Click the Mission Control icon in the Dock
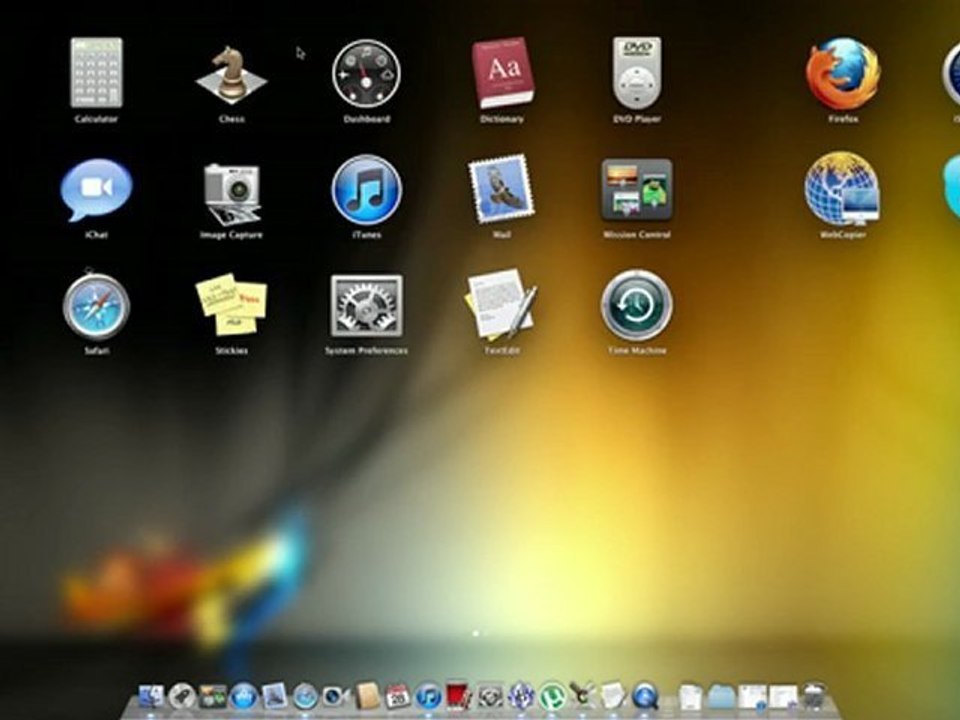The height and width of the screenshot is (720, 960). [212, 696]
